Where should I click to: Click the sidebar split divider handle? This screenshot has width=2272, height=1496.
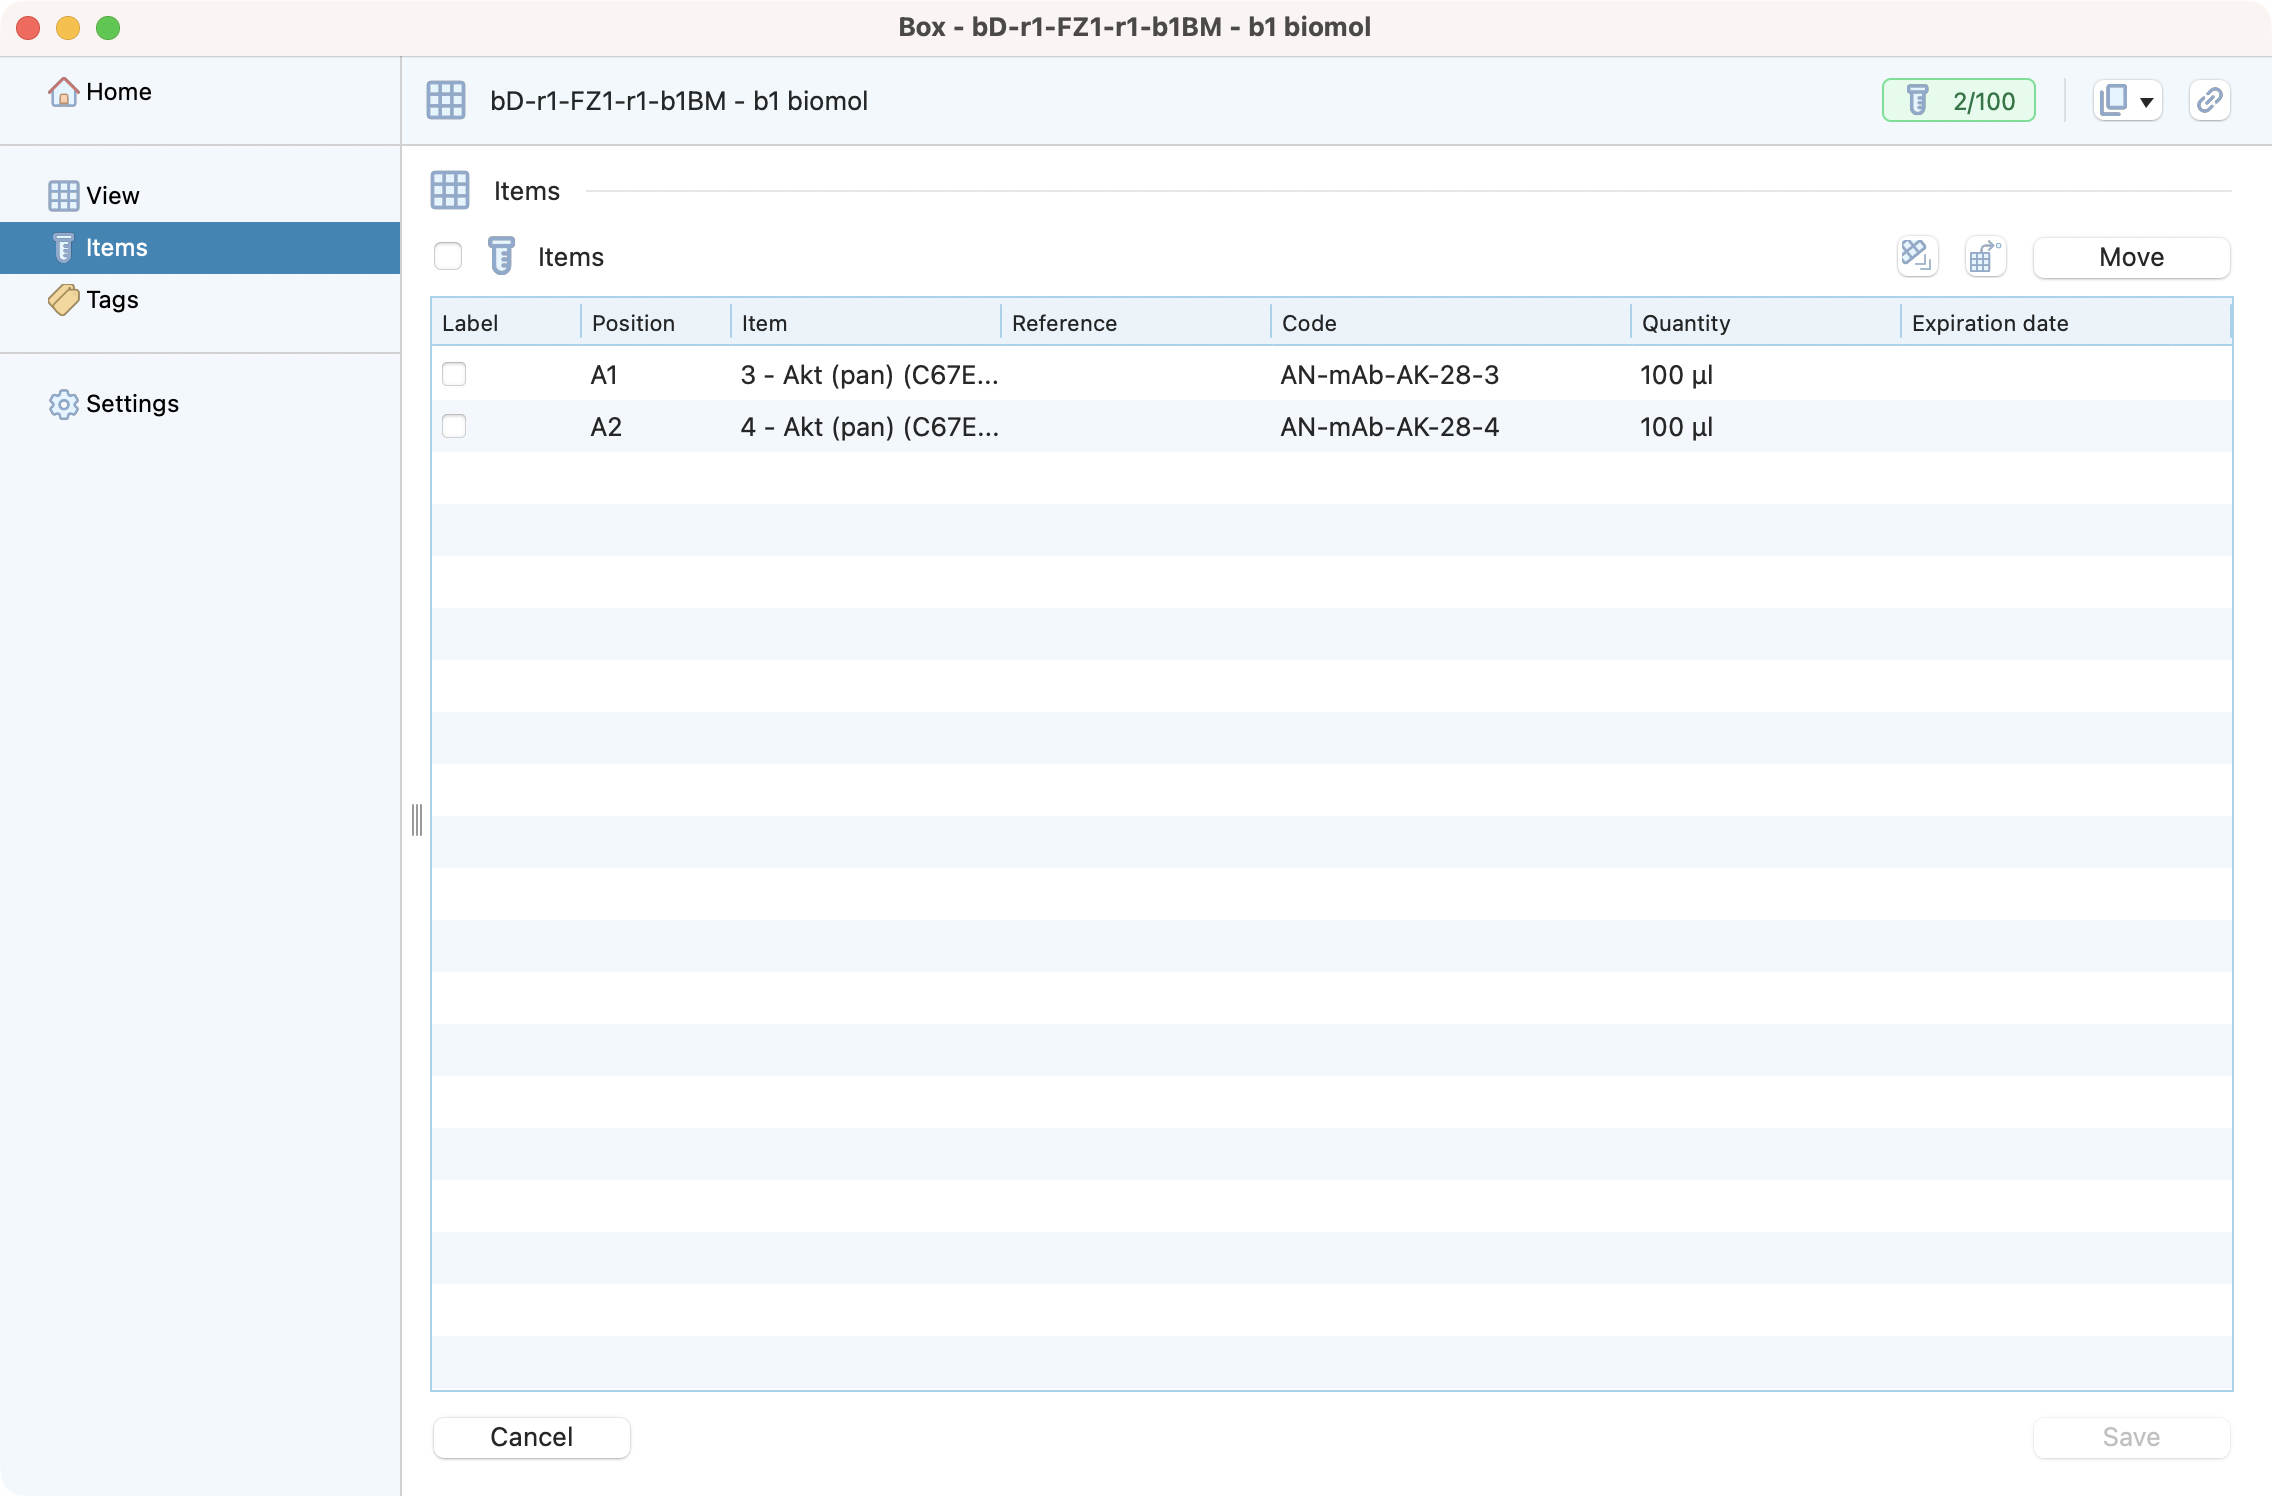tap(417, 820)
